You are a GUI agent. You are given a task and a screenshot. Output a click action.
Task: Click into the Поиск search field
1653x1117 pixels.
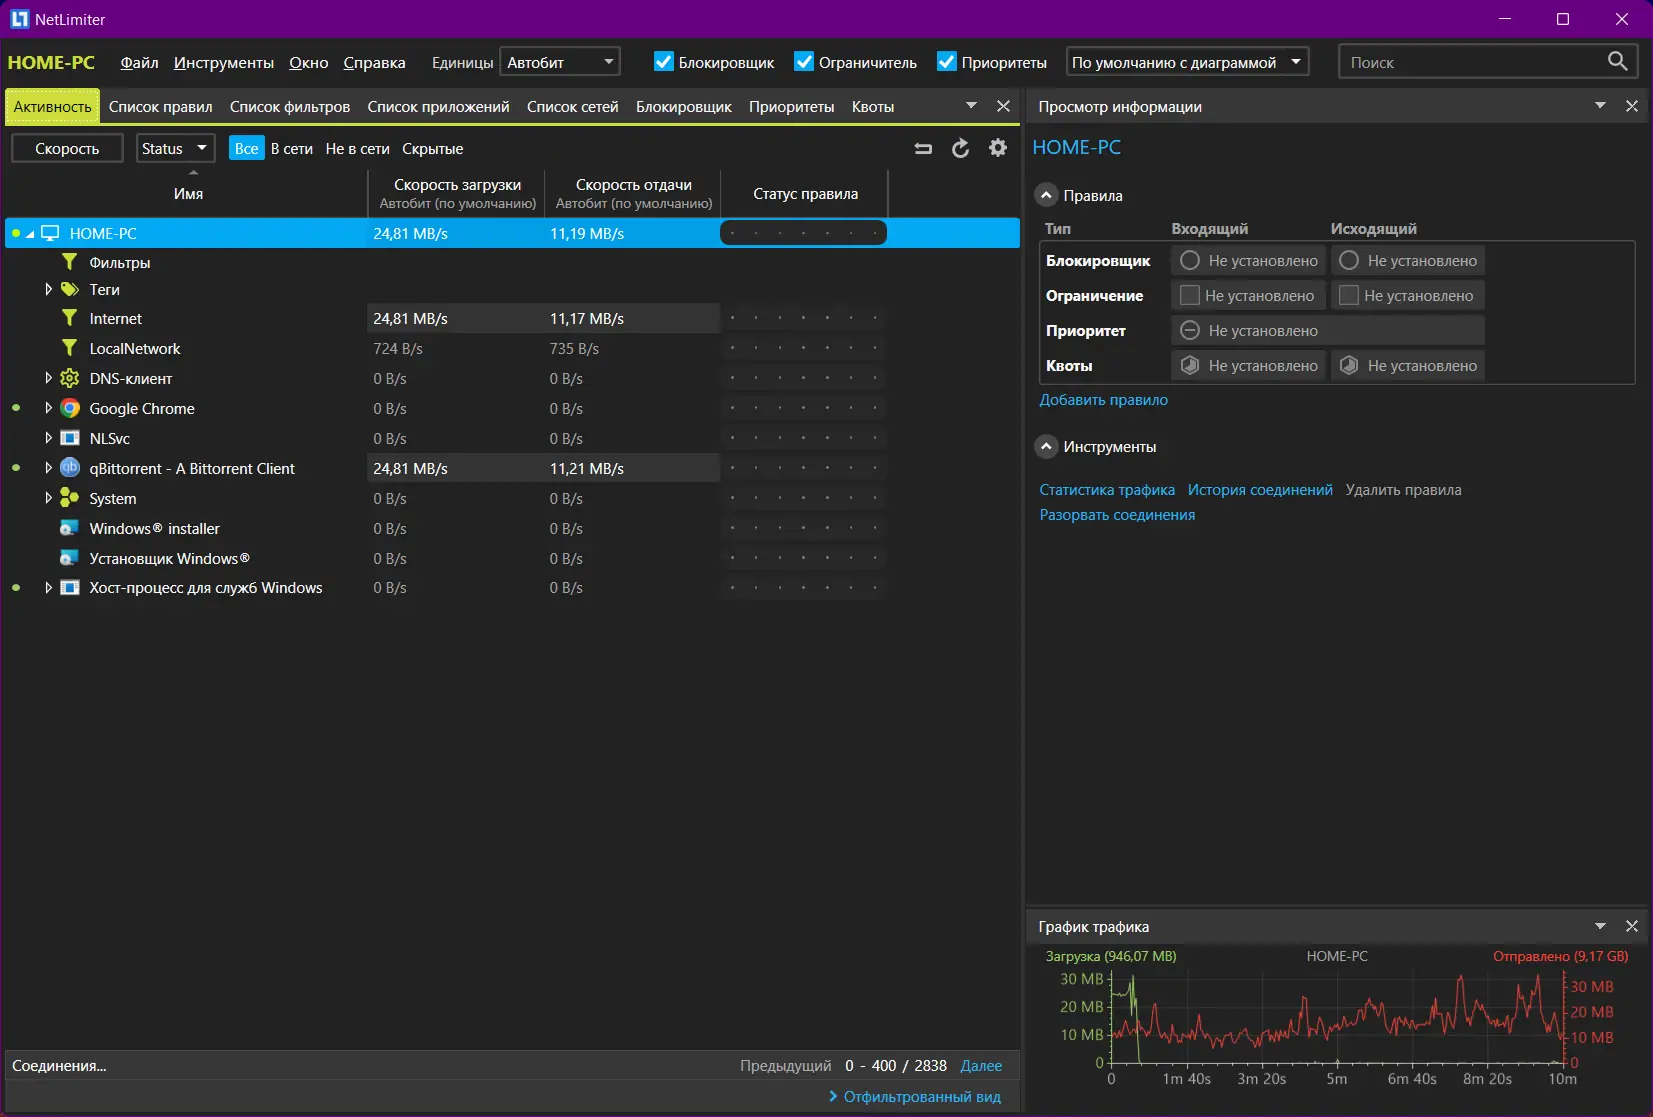1470,62
